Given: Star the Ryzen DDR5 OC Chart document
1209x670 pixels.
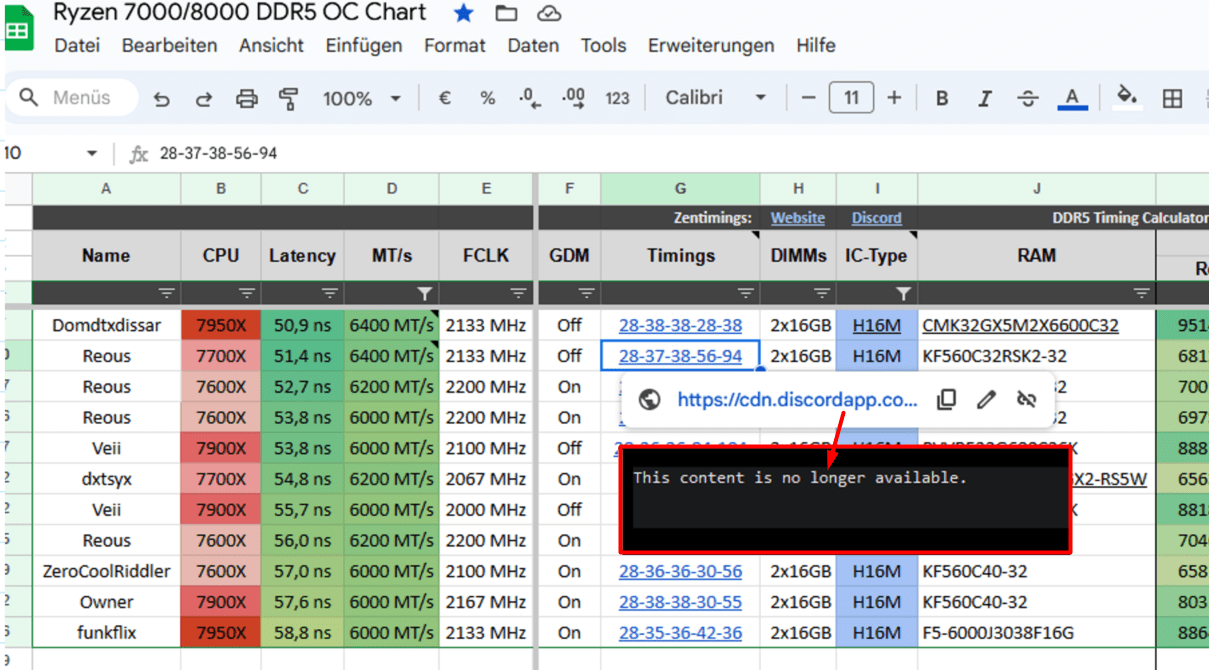Looking at the screenshot, I should [464, 13].
